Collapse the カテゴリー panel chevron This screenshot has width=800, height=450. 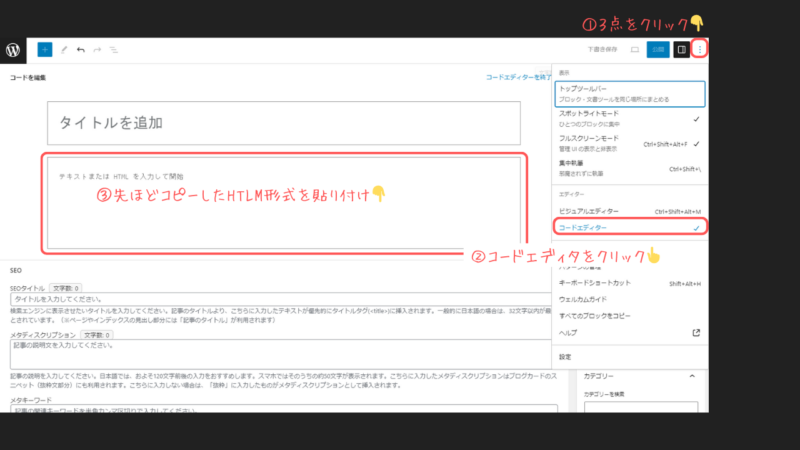tap(692, 376)
